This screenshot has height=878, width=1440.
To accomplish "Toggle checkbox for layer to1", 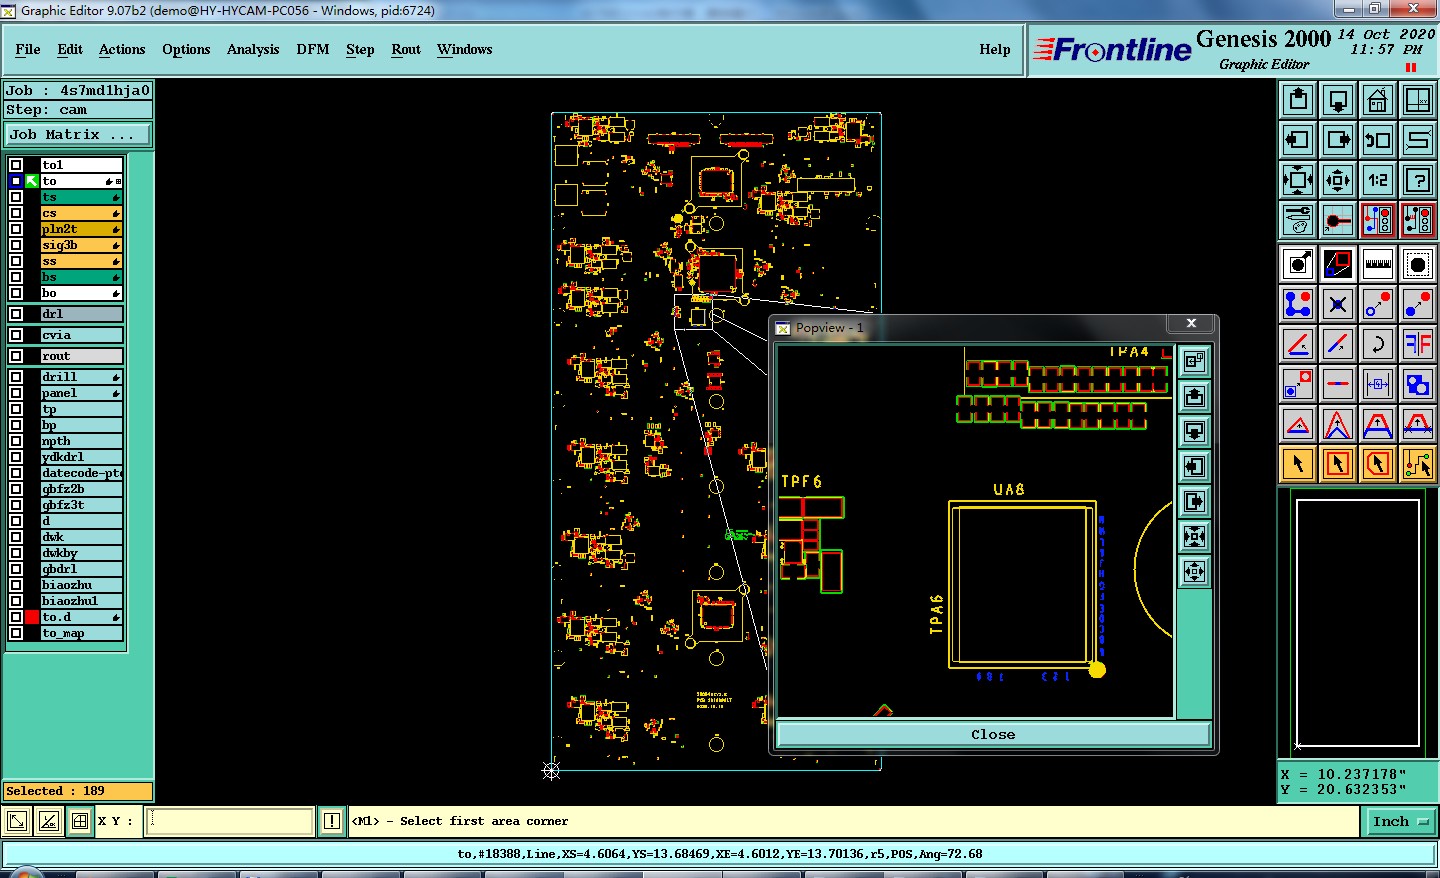I will [x=16, y=165].
